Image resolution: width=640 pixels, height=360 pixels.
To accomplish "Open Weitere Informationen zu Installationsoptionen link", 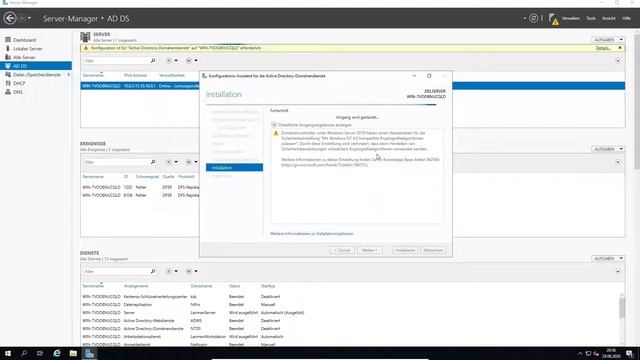I will pos(312,234).
